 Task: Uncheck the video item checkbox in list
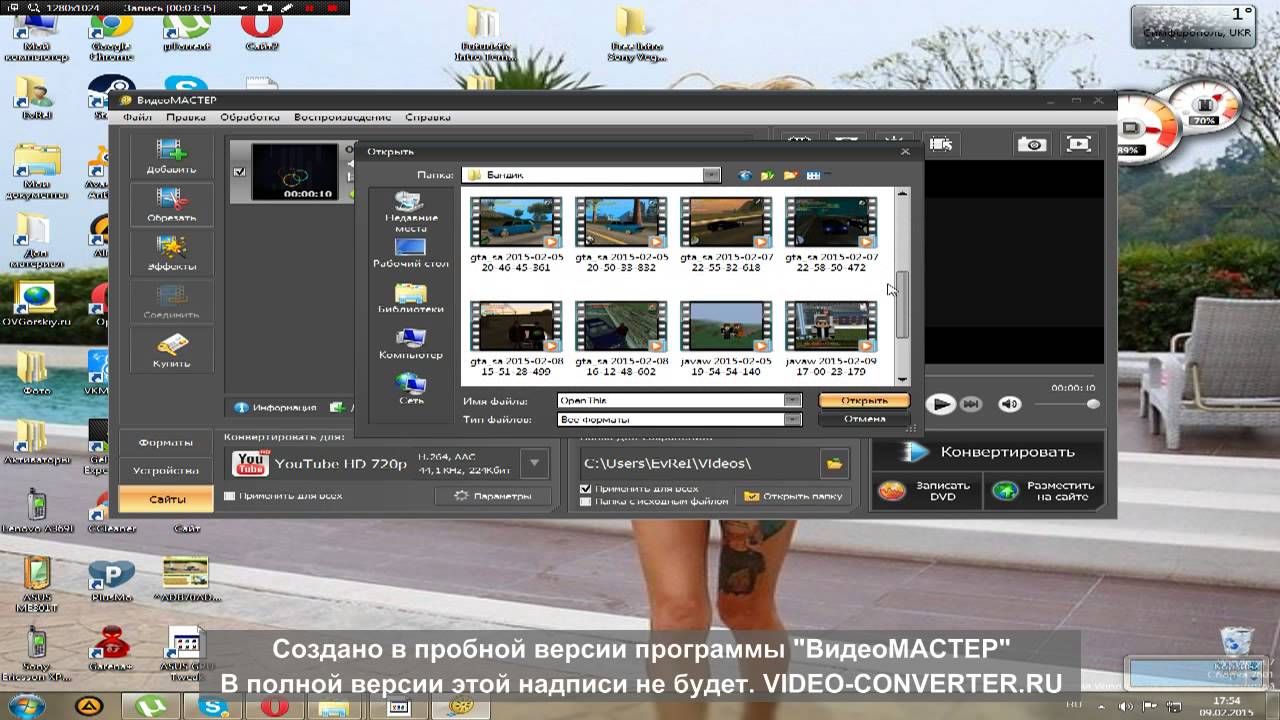(x=238, y=172)
